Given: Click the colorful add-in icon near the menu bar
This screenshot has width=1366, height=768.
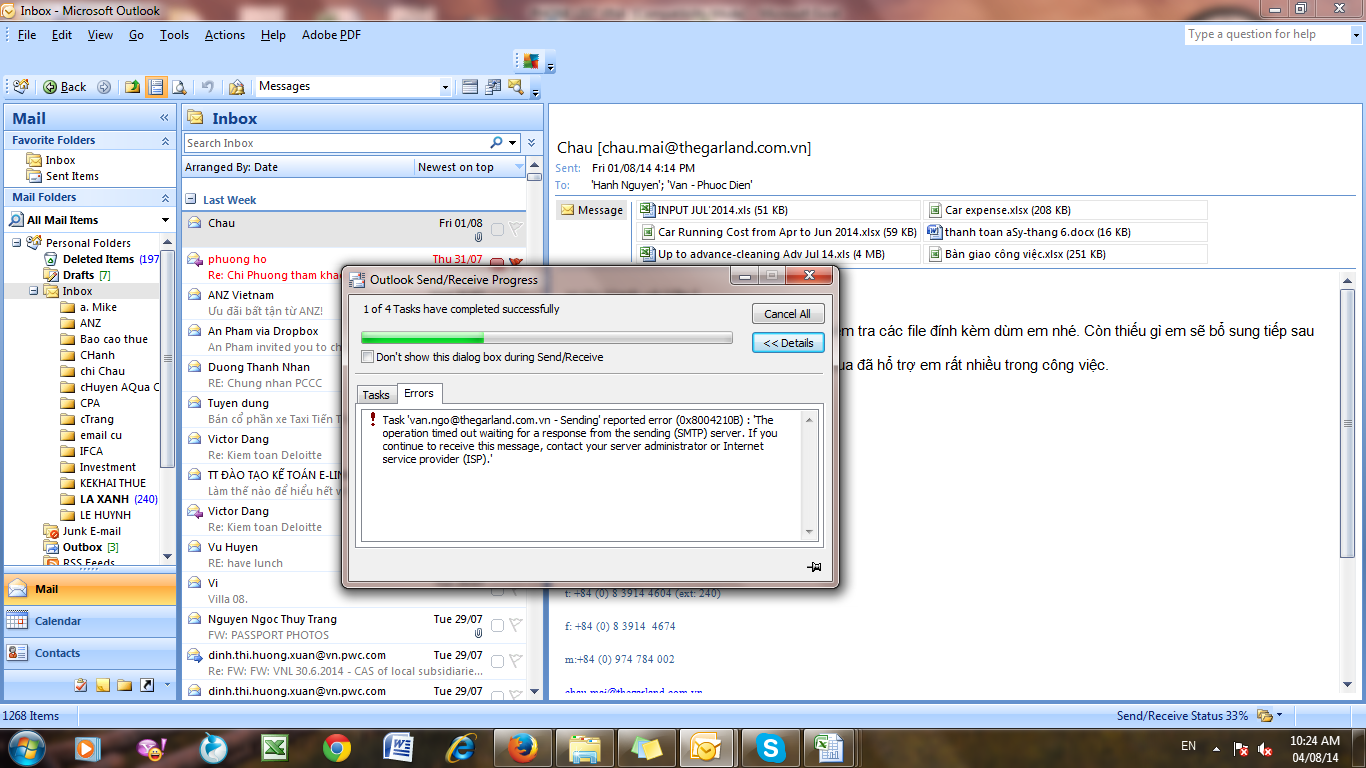Looking at the screenshot, I should tap(530, 61).
